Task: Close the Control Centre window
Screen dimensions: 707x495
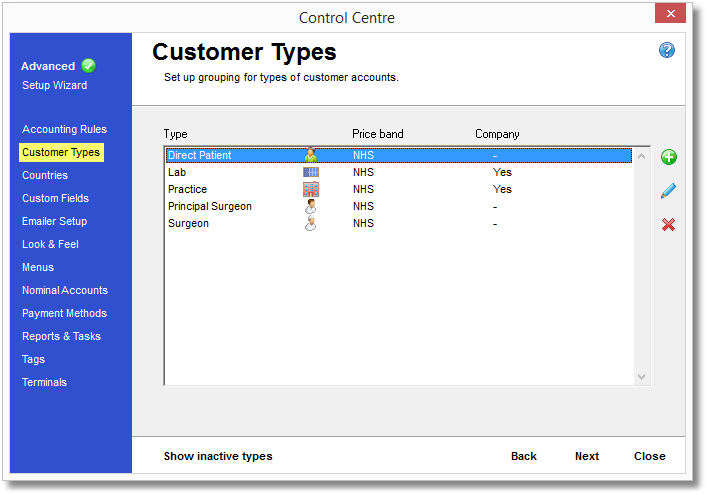Action: [670, 14]
